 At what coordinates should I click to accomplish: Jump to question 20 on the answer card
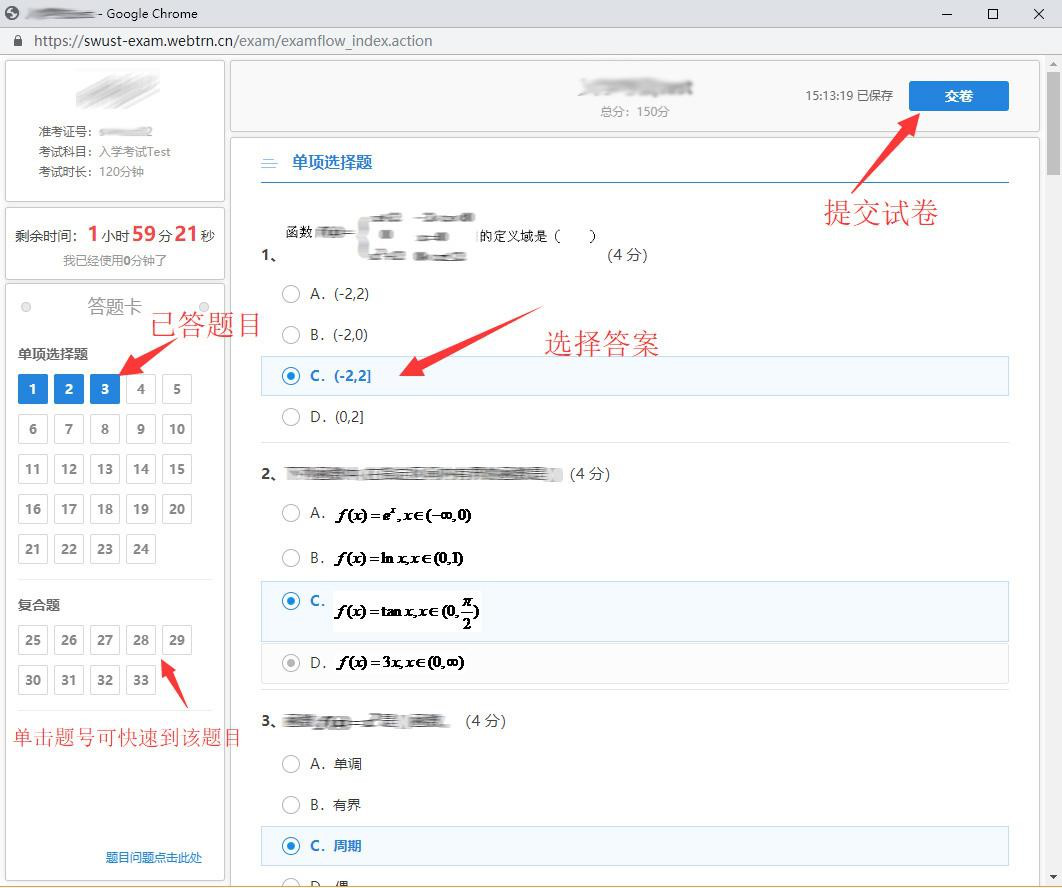tap(176, 509)
